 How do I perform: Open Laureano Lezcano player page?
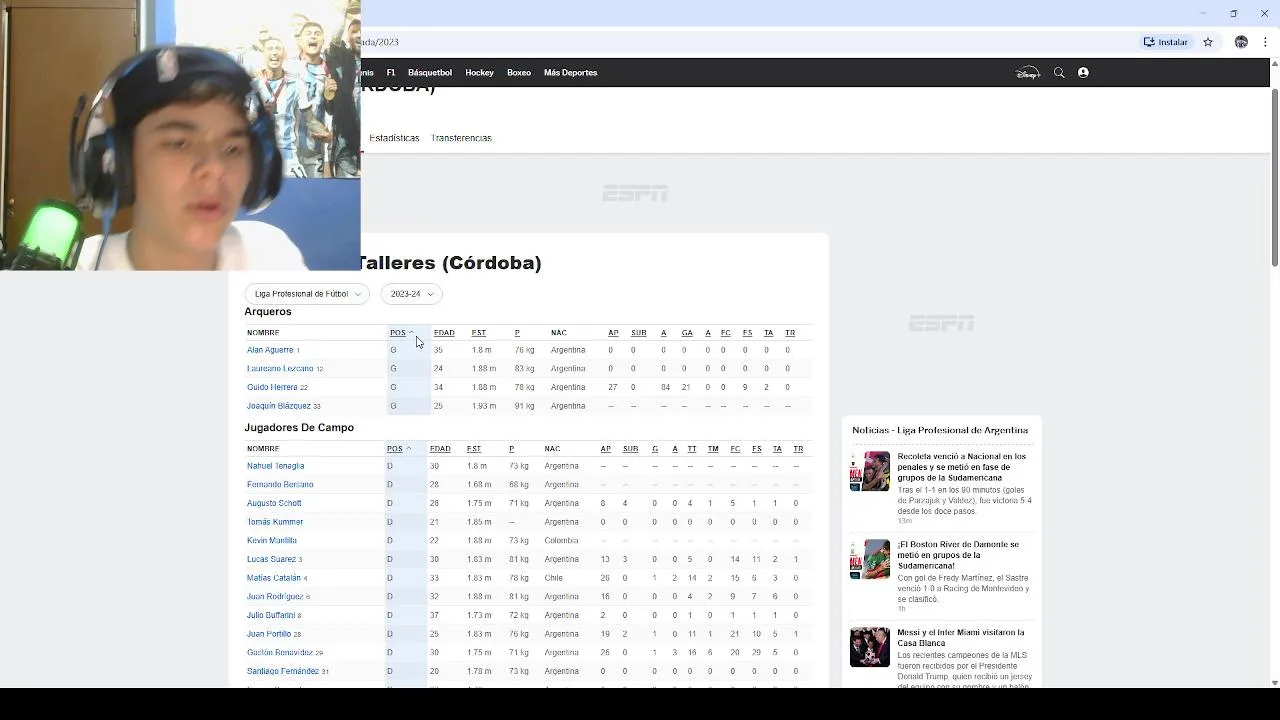click(280, 369)
